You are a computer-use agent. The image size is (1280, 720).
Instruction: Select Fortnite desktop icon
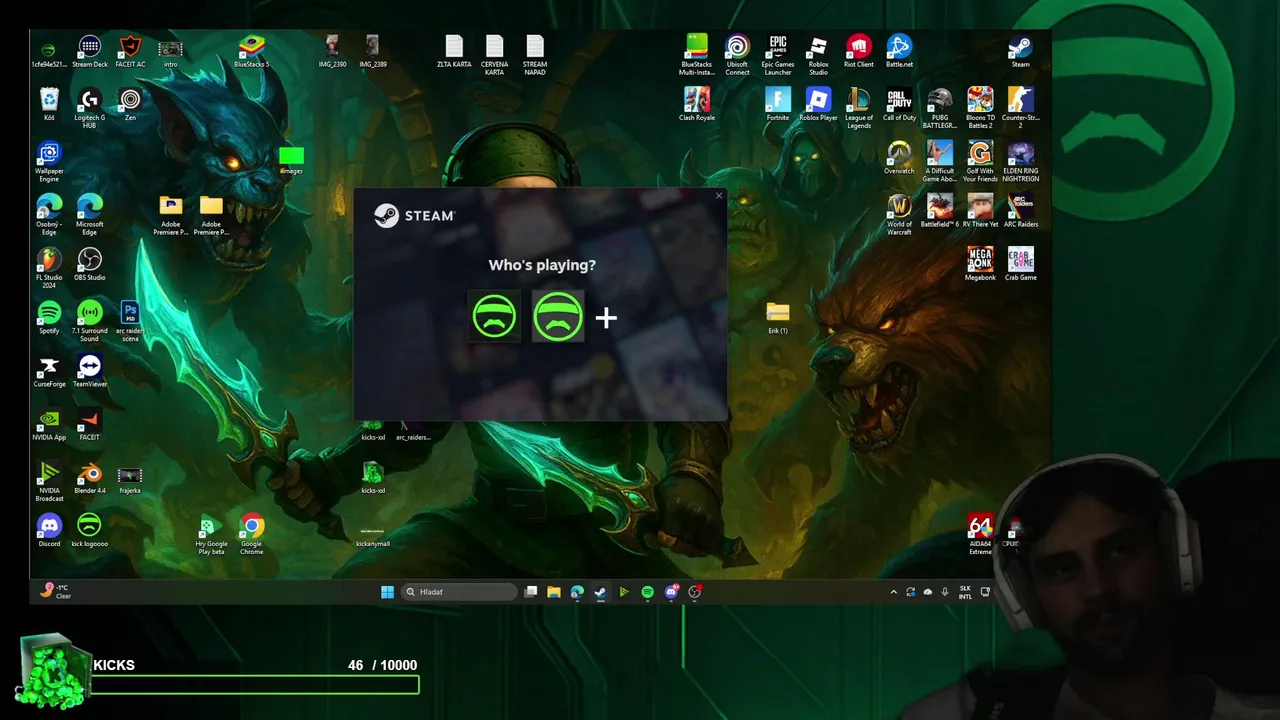(x=778, y=105)
